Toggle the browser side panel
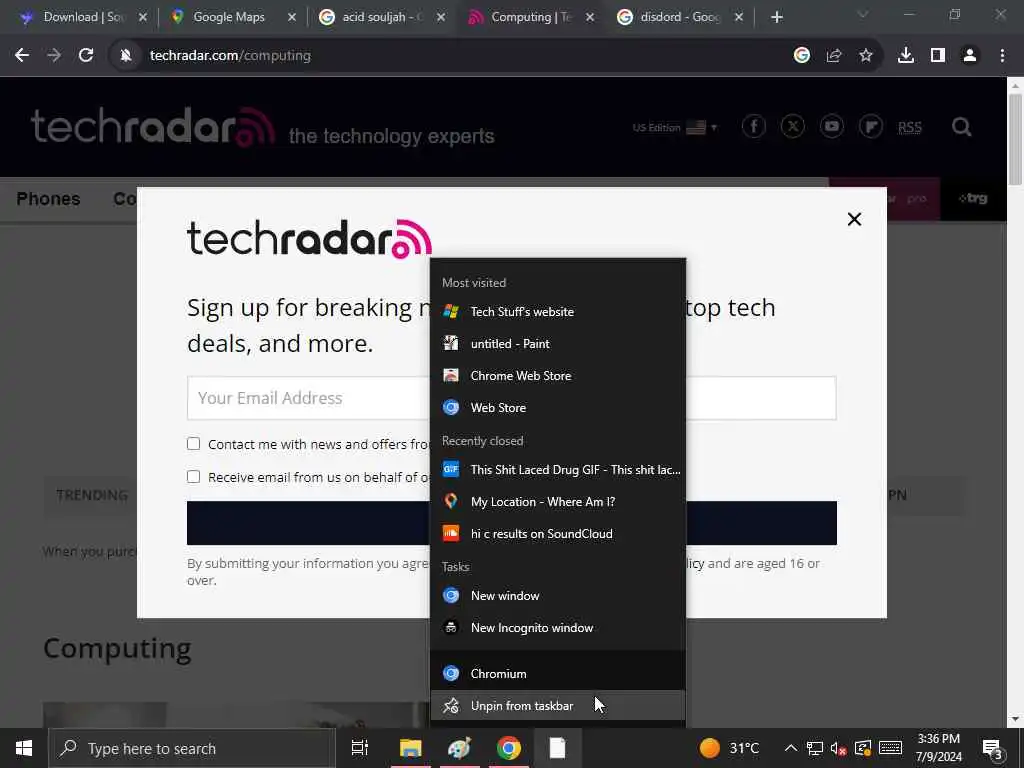Viewport: 1024px width, 768px height. [938, 56]
